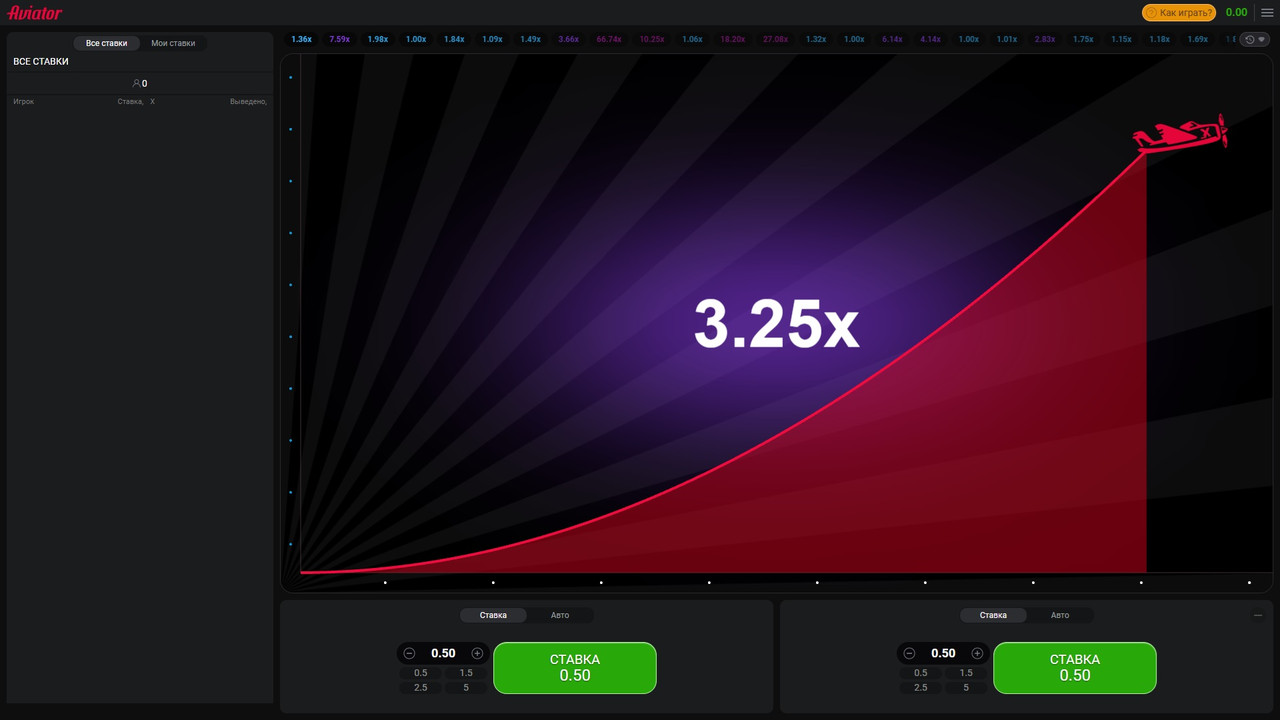
Task: Open the 4.14x round result
Action: 930,39
